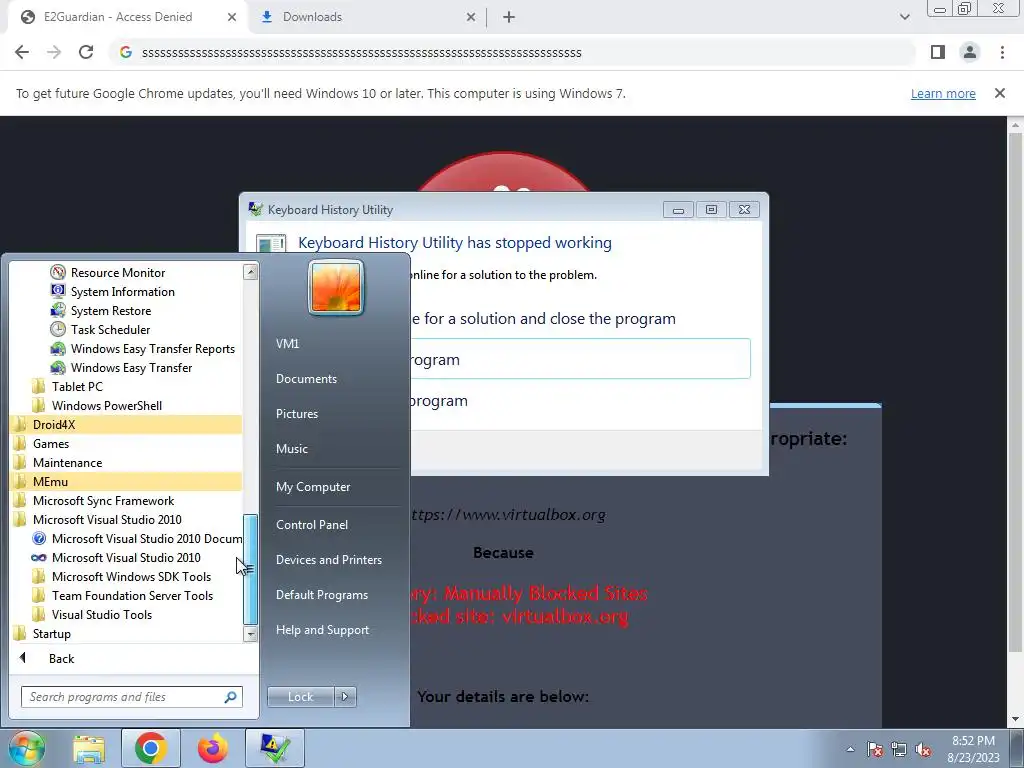Image resolution: width=1024 pixels, height=768 pixels.
Task: Open the Chrome tab search dropdown
Action: coord(904,17)
